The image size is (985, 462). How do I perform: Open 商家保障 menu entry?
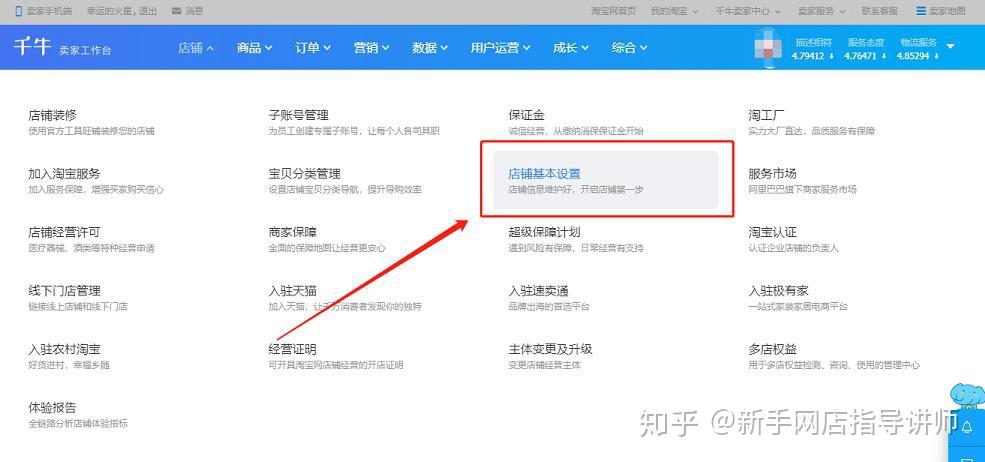tap(327, 239)
